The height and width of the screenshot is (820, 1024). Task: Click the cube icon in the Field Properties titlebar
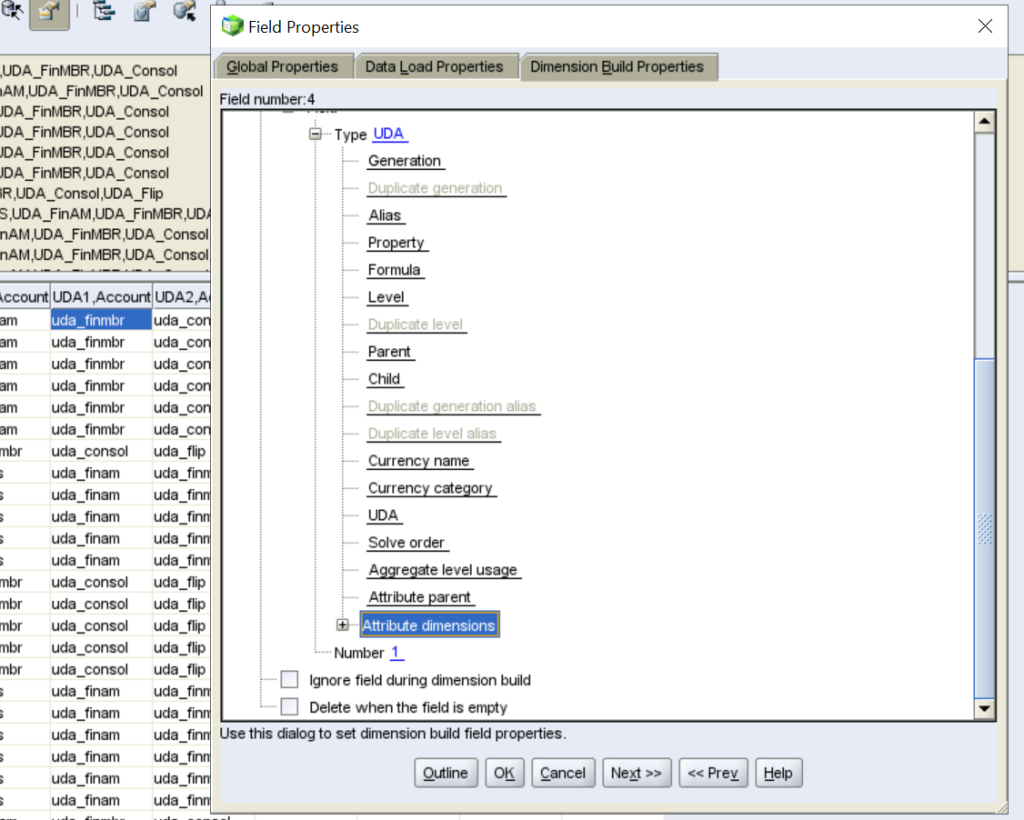tap(231, 27)
